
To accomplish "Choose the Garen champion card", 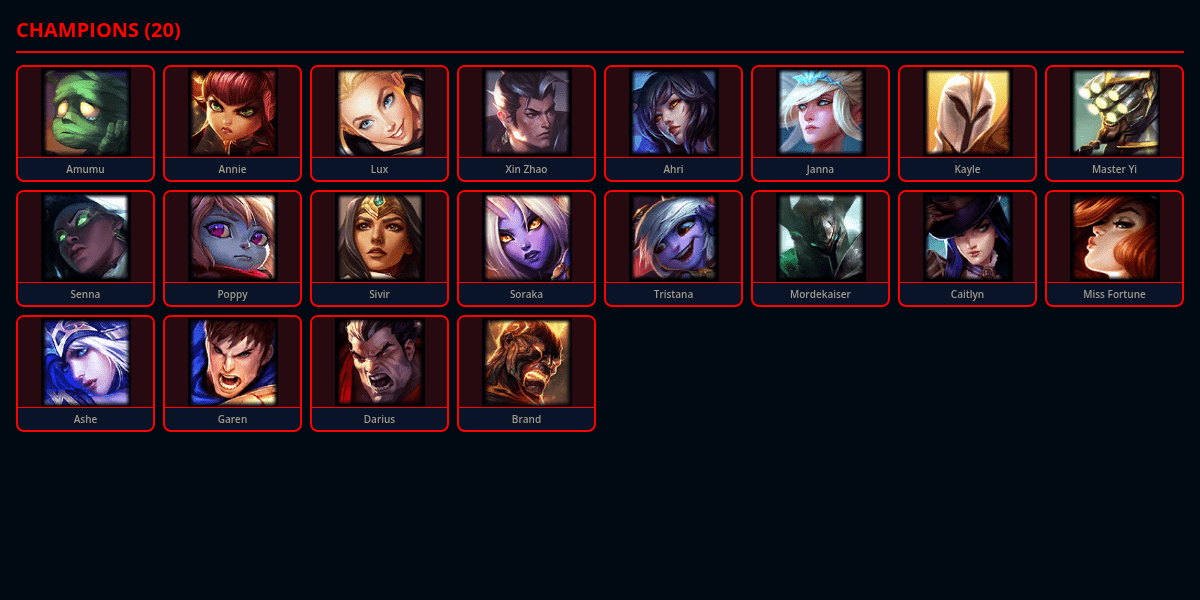I will 232,373.
